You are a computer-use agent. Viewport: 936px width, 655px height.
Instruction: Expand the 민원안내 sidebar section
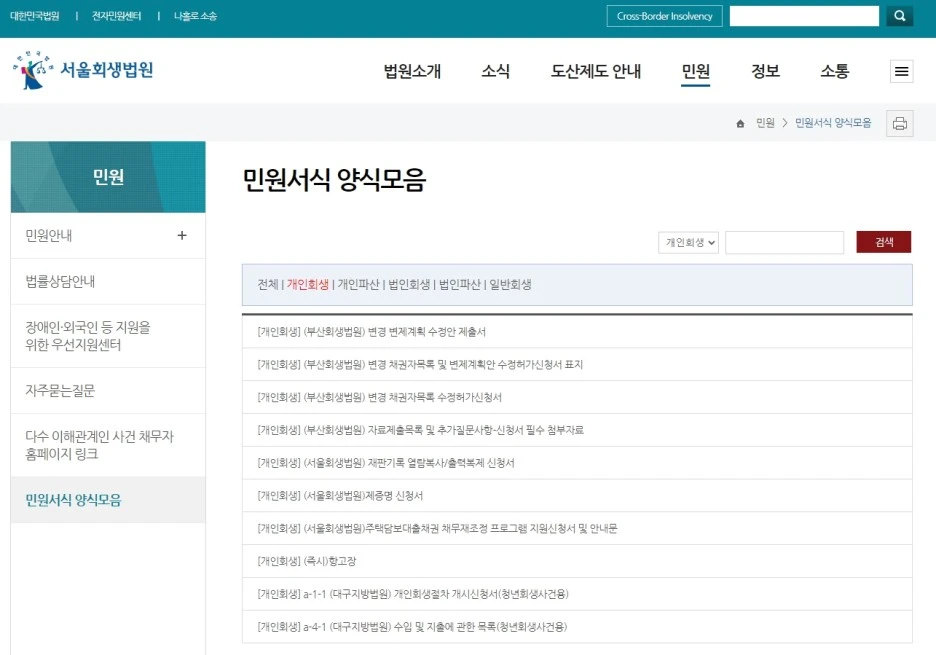tap(181, 235)
